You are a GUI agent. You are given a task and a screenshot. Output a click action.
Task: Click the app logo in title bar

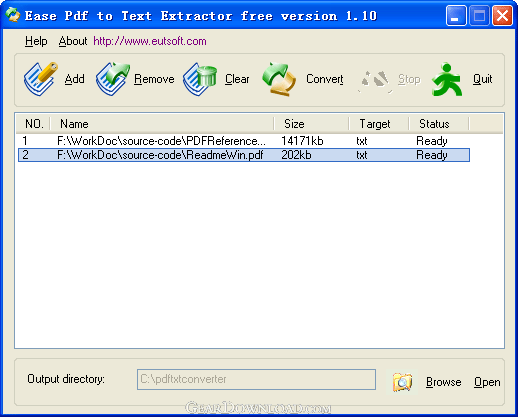pyautogui.click(x=13, y=15)
